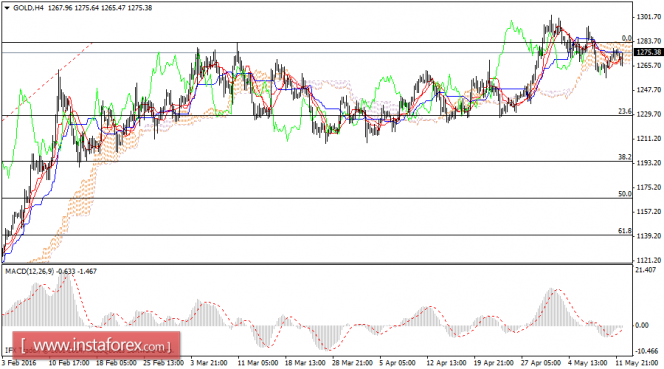Click the GOLD,H4 chart title text
Viewport: 664px width, 369px height.
click(28, 8)
